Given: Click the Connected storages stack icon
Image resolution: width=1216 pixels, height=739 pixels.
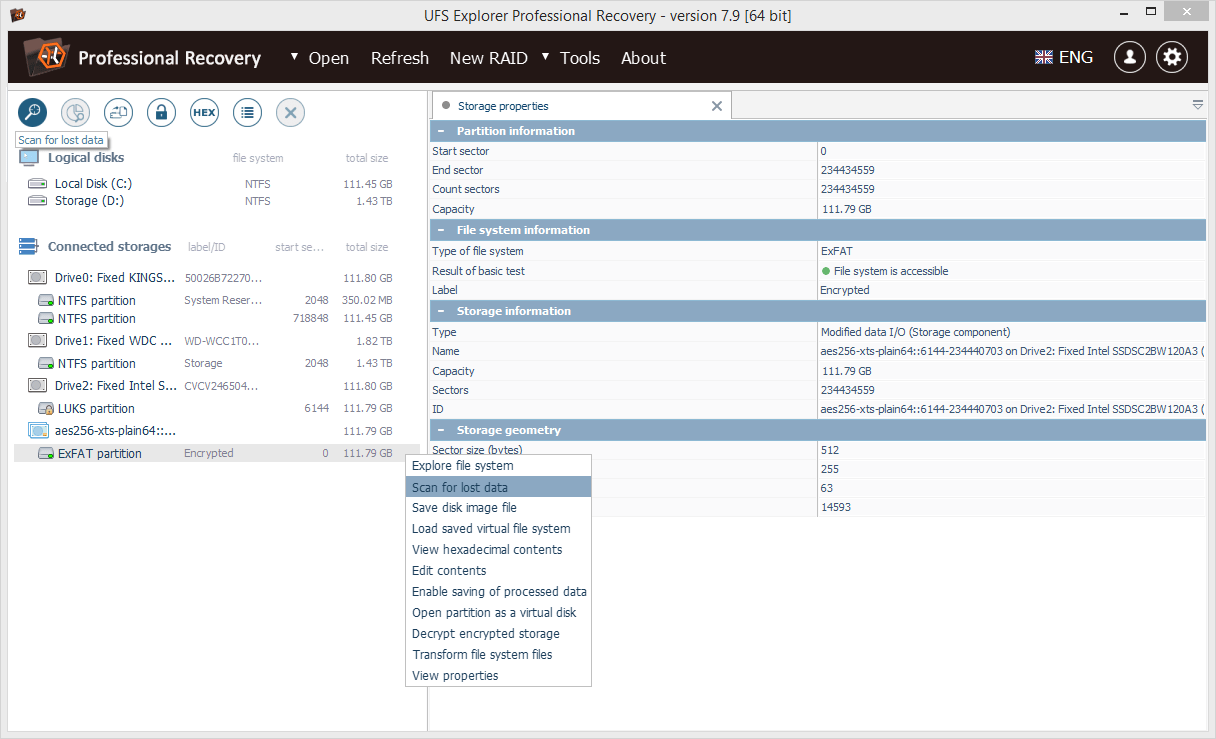Looking at the screenshot, I should 29,246.
